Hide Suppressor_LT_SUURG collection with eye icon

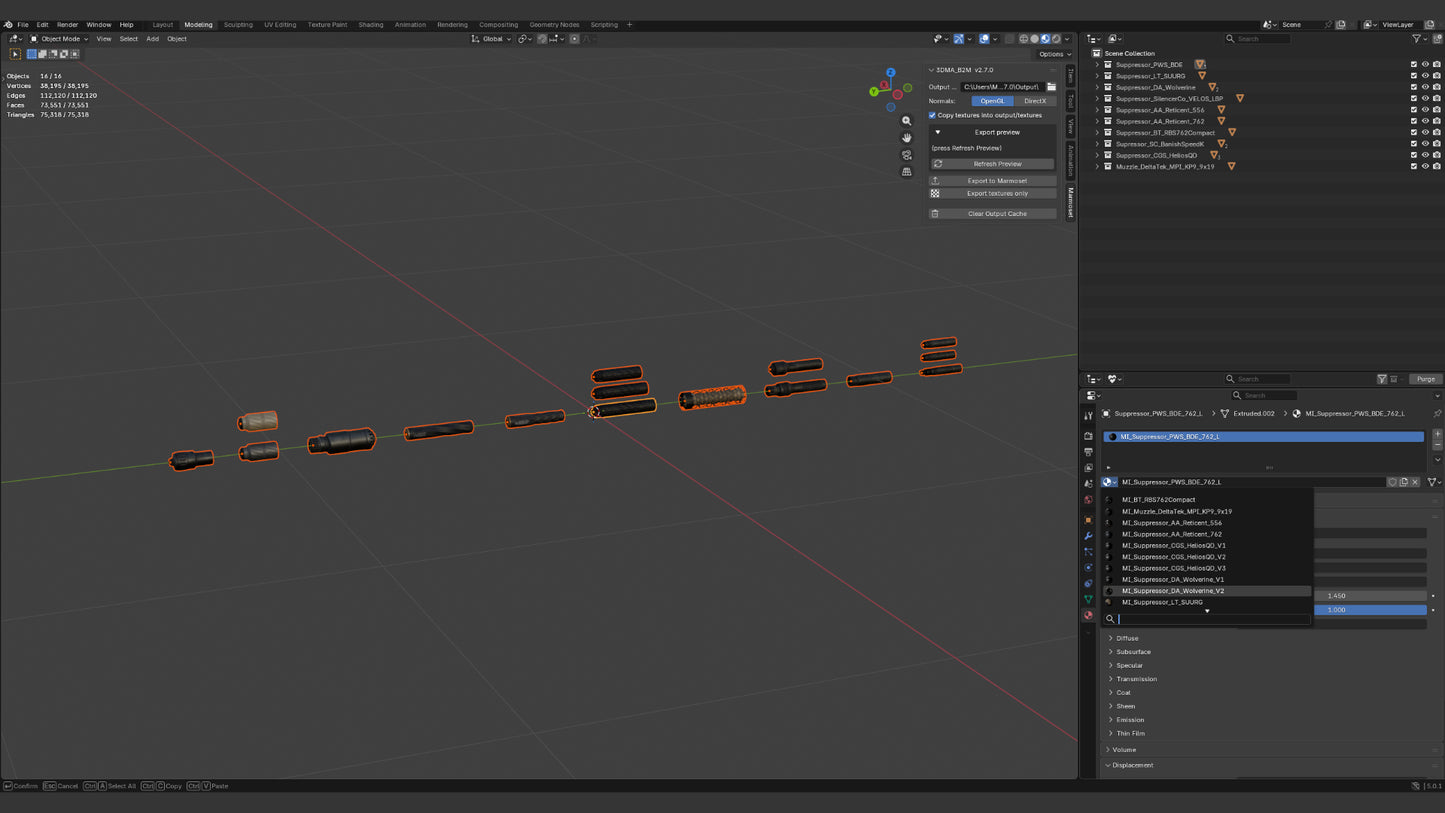point(1425,76)
